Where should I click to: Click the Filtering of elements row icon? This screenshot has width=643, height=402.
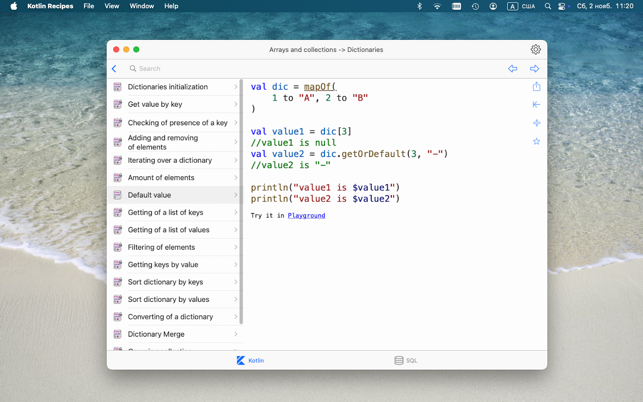click(x=118, y=247)
